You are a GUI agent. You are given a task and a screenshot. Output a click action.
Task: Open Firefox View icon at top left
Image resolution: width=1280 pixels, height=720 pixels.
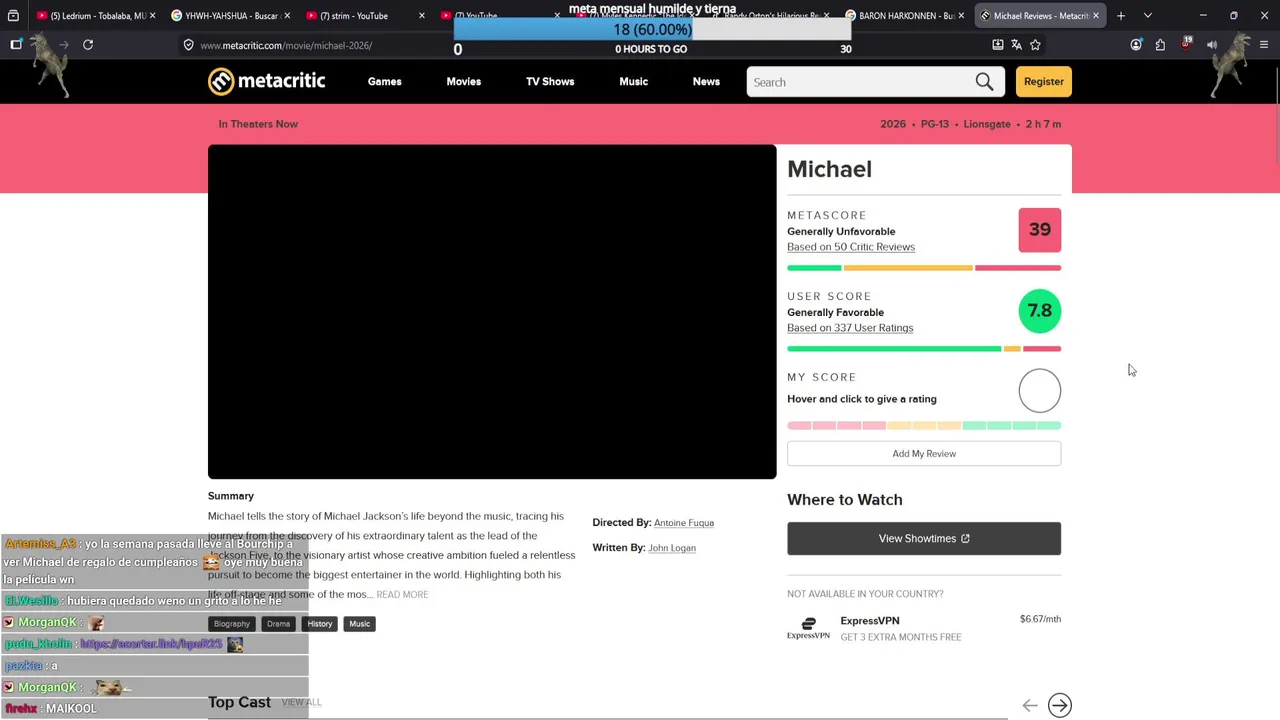(13, 16)
